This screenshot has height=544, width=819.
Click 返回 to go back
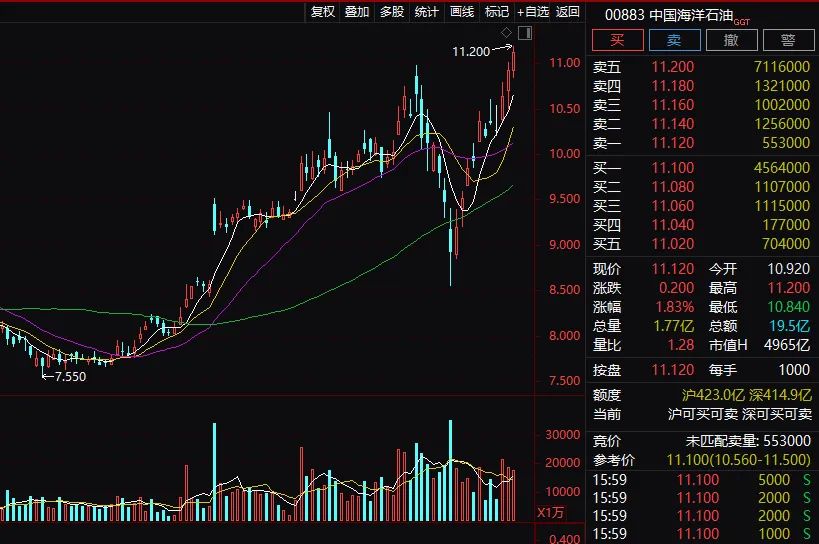tap(568, 12)
